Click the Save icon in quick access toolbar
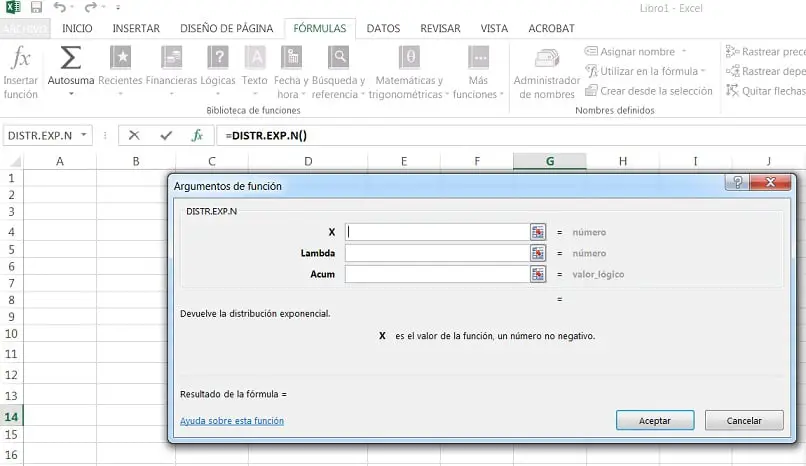 coord(36,7)
